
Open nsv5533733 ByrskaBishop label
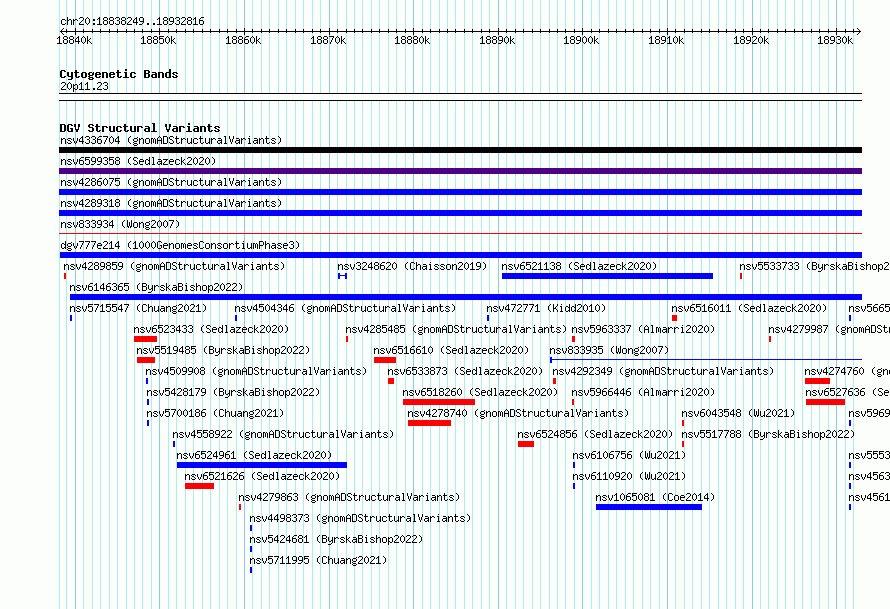814,266
